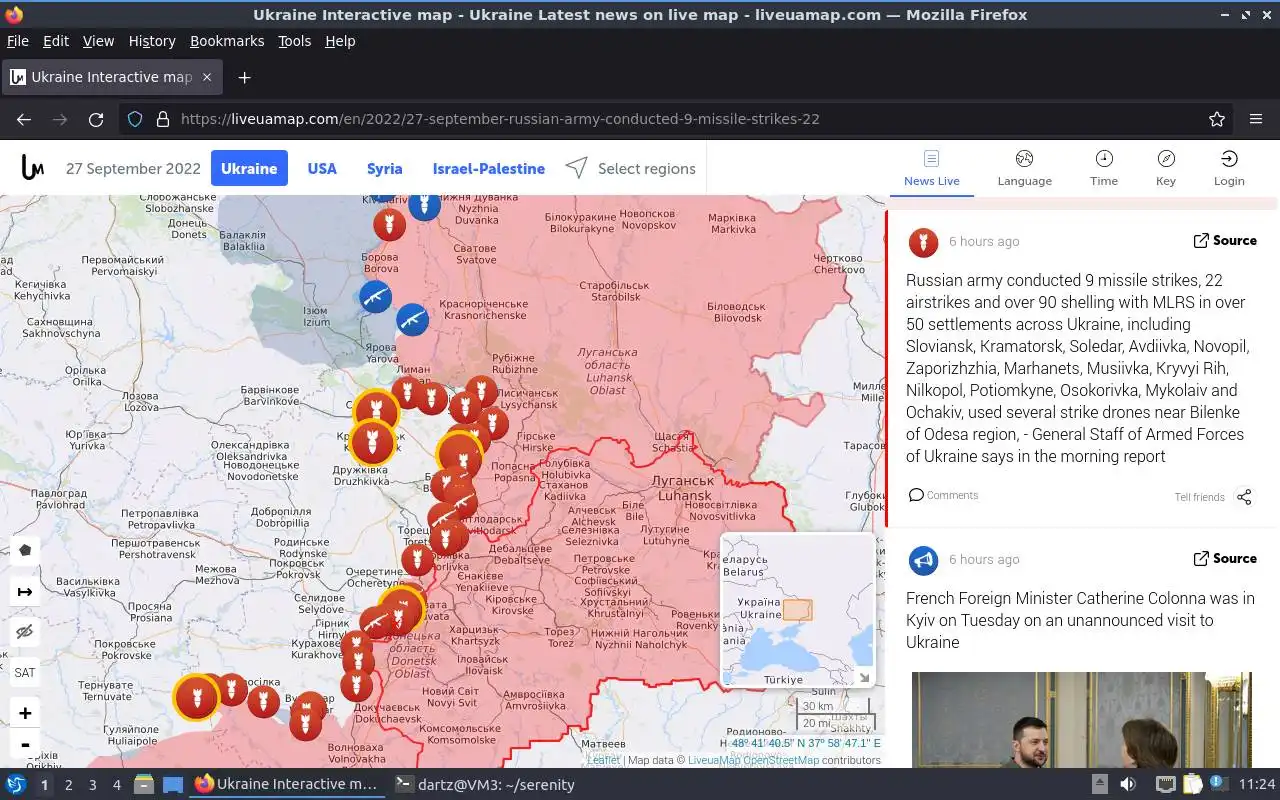
Task: Zoom in the map with plus button
Action: point(25,713)
